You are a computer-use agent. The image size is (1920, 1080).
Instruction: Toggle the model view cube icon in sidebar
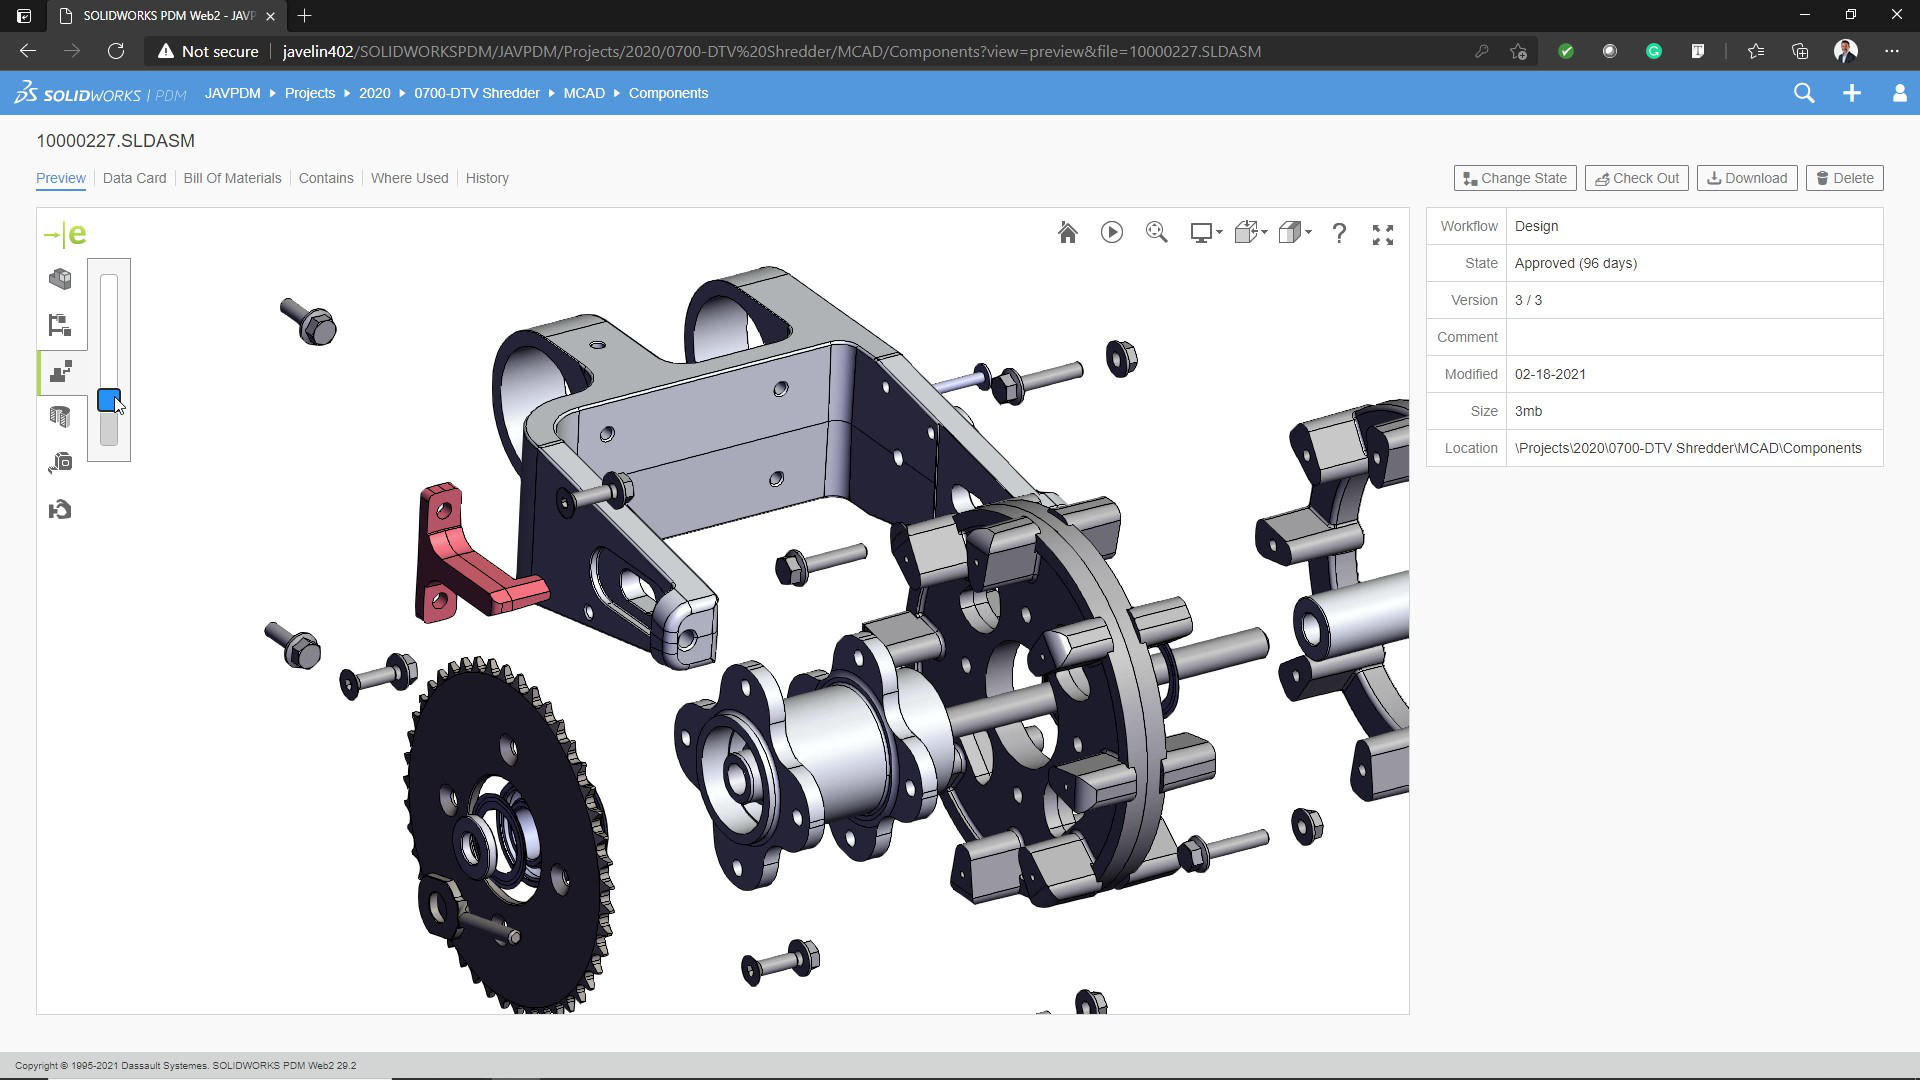[60, 279]
